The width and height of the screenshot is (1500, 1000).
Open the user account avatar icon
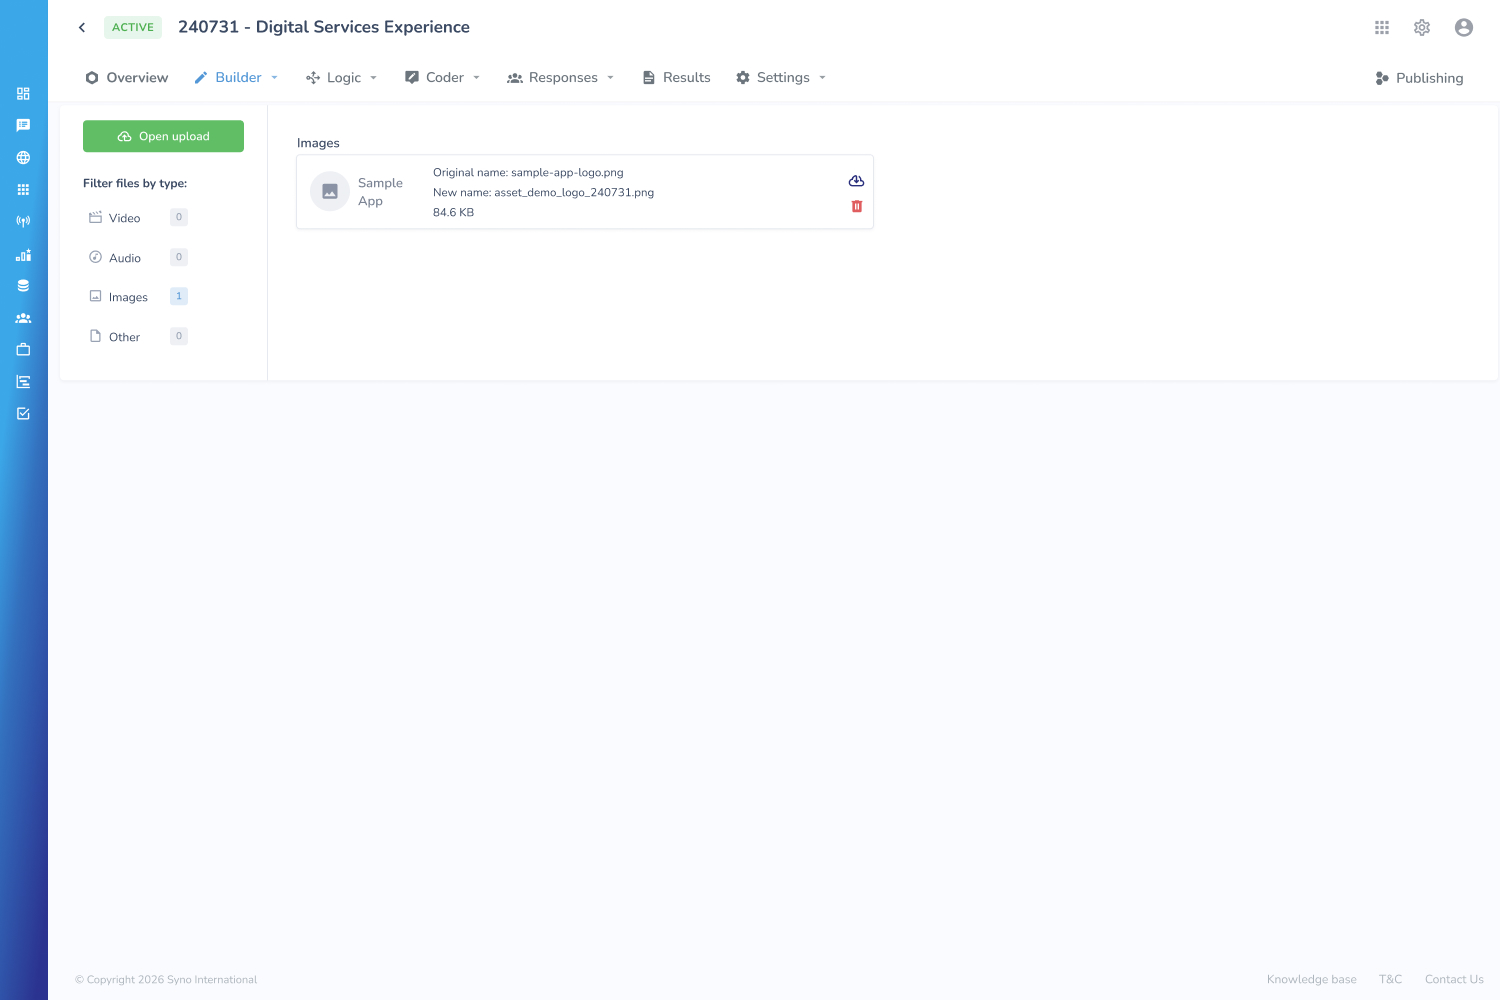(x=1464, y=28)
